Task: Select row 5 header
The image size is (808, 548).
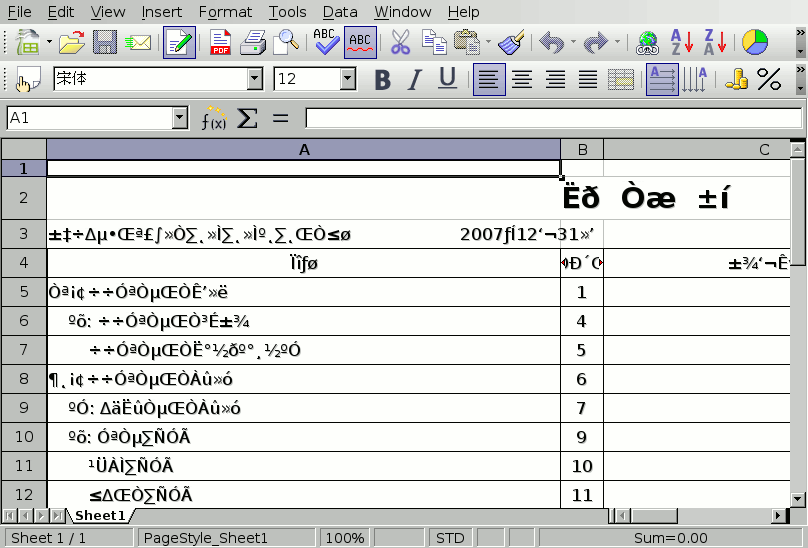Action: [x=24, y=292]
